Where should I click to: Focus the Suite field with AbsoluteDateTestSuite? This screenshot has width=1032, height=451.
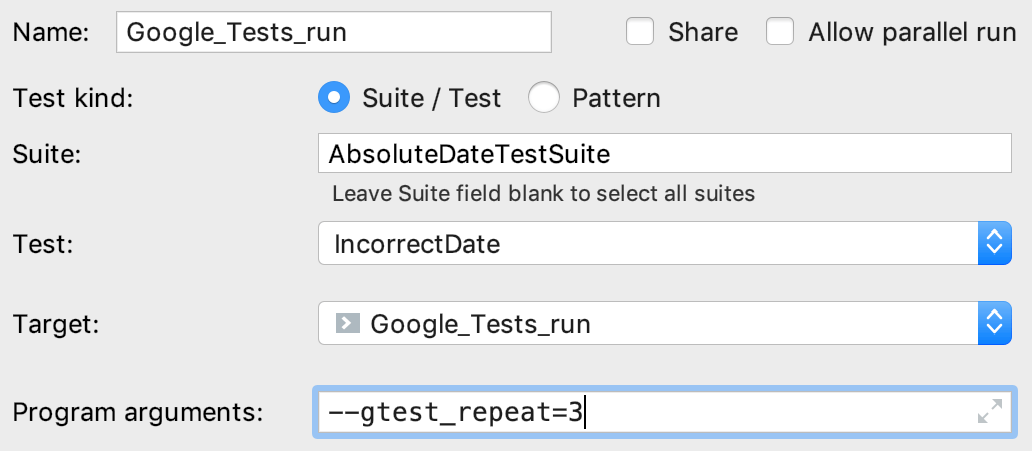pos(664,155)
